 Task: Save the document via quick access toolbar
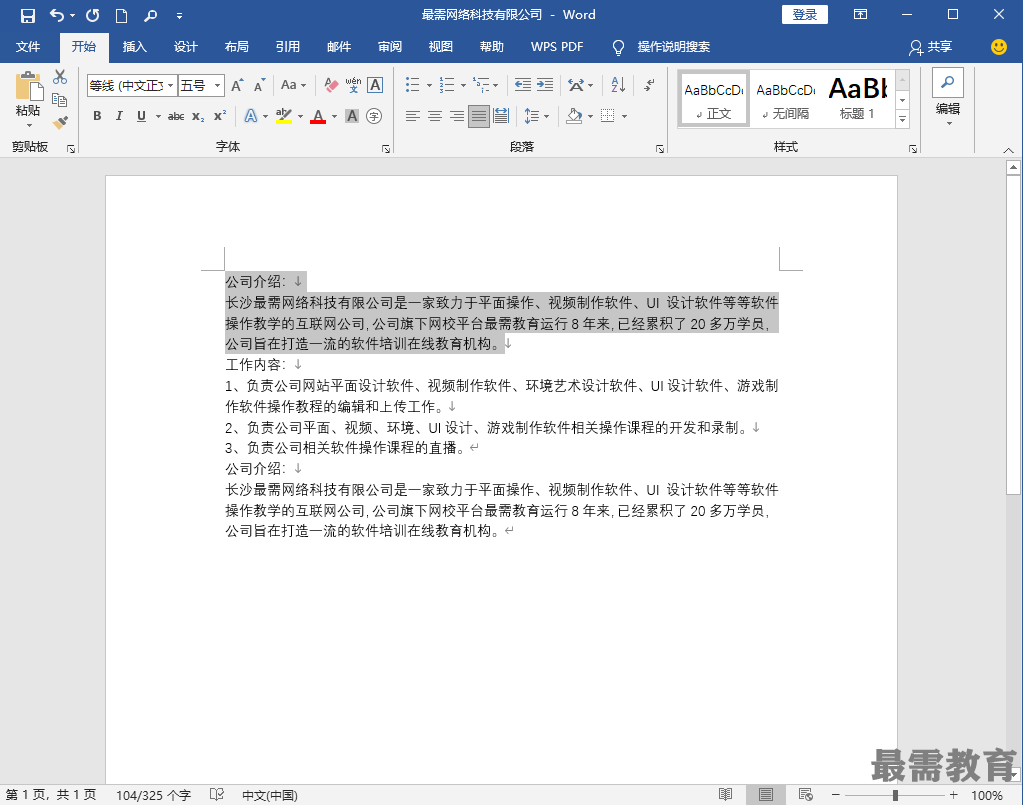[x=27, y=15]
